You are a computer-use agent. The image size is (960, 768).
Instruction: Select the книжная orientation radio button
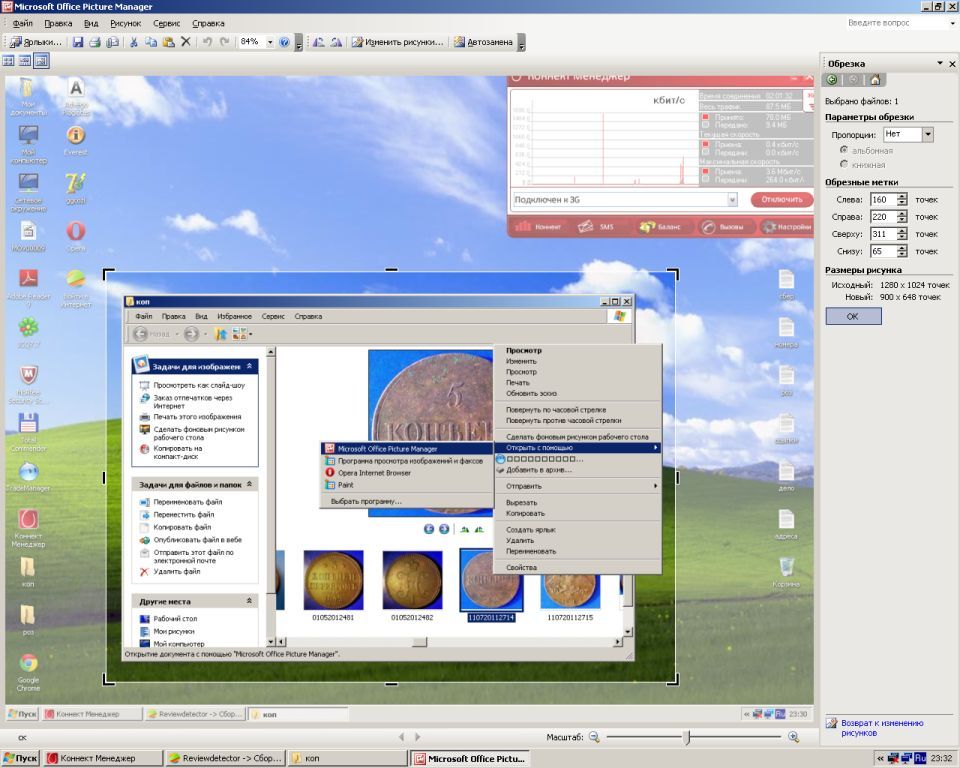click(844, 164)
